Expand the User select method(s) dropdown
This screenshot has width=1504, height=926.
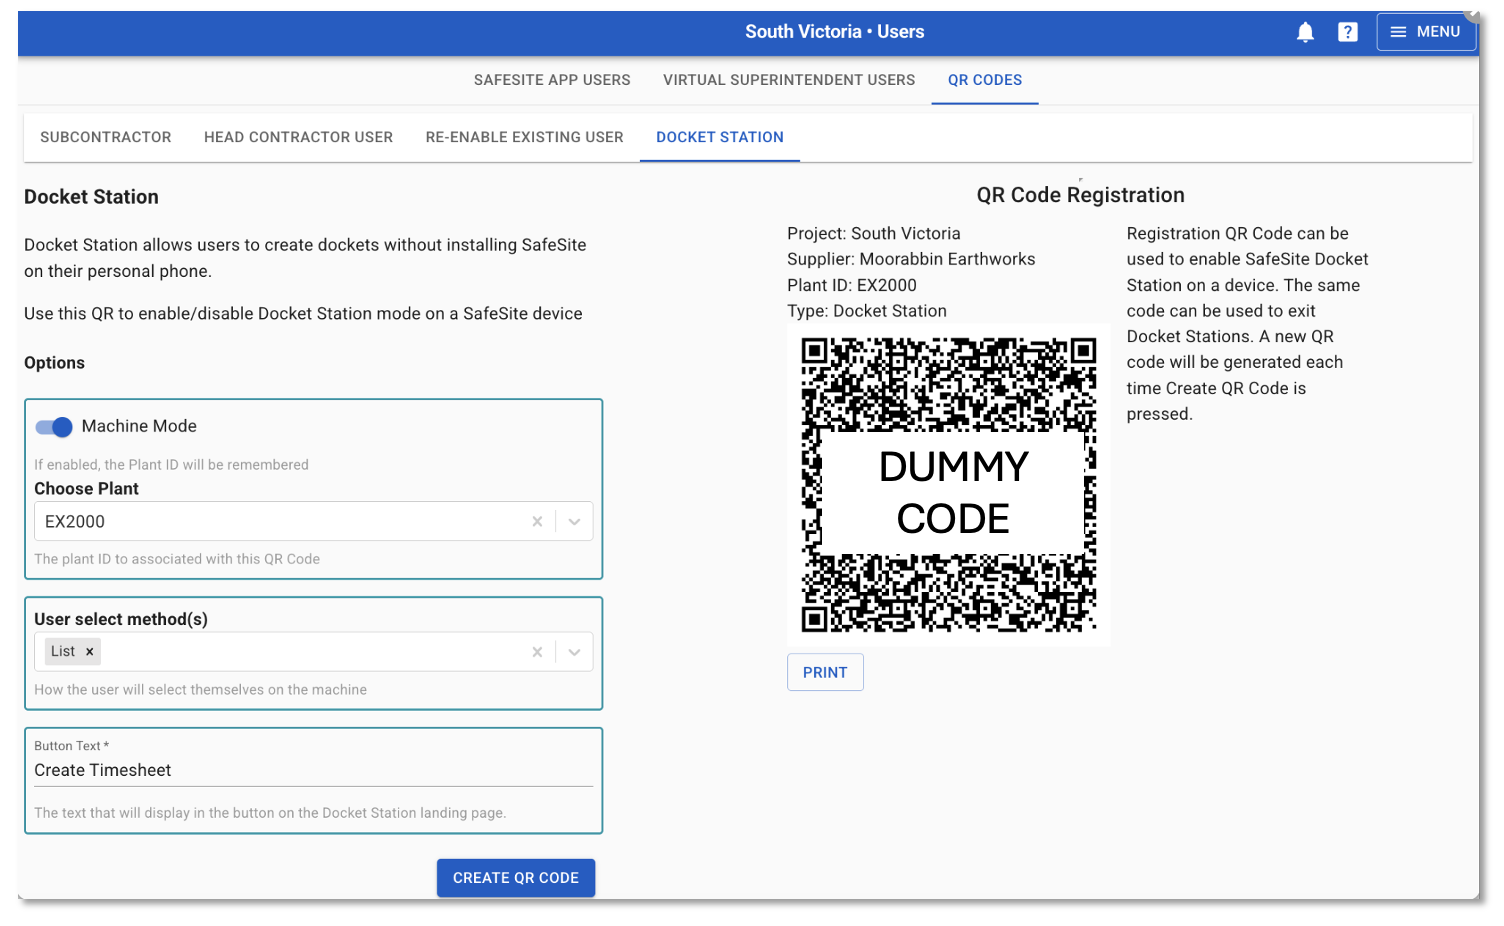point(575,652)
